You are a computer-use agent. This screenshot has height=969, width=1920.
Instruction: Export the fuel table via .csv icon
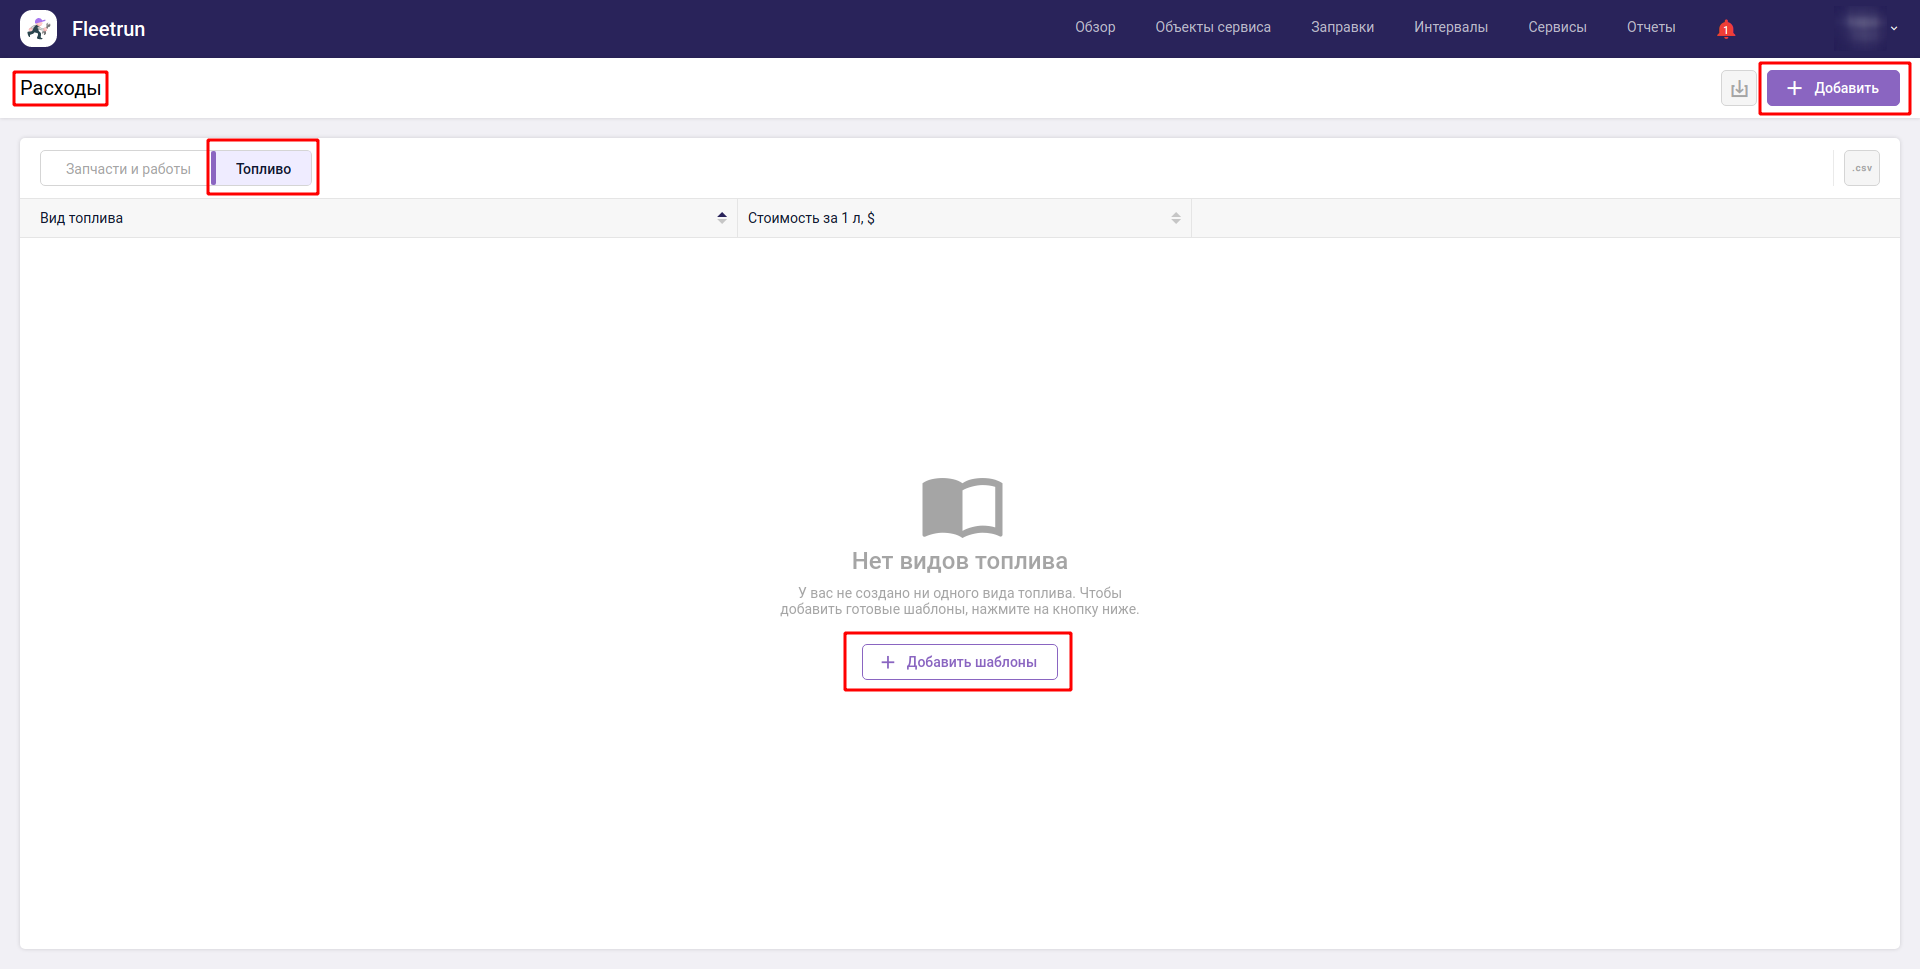[x=1861, y=168]
